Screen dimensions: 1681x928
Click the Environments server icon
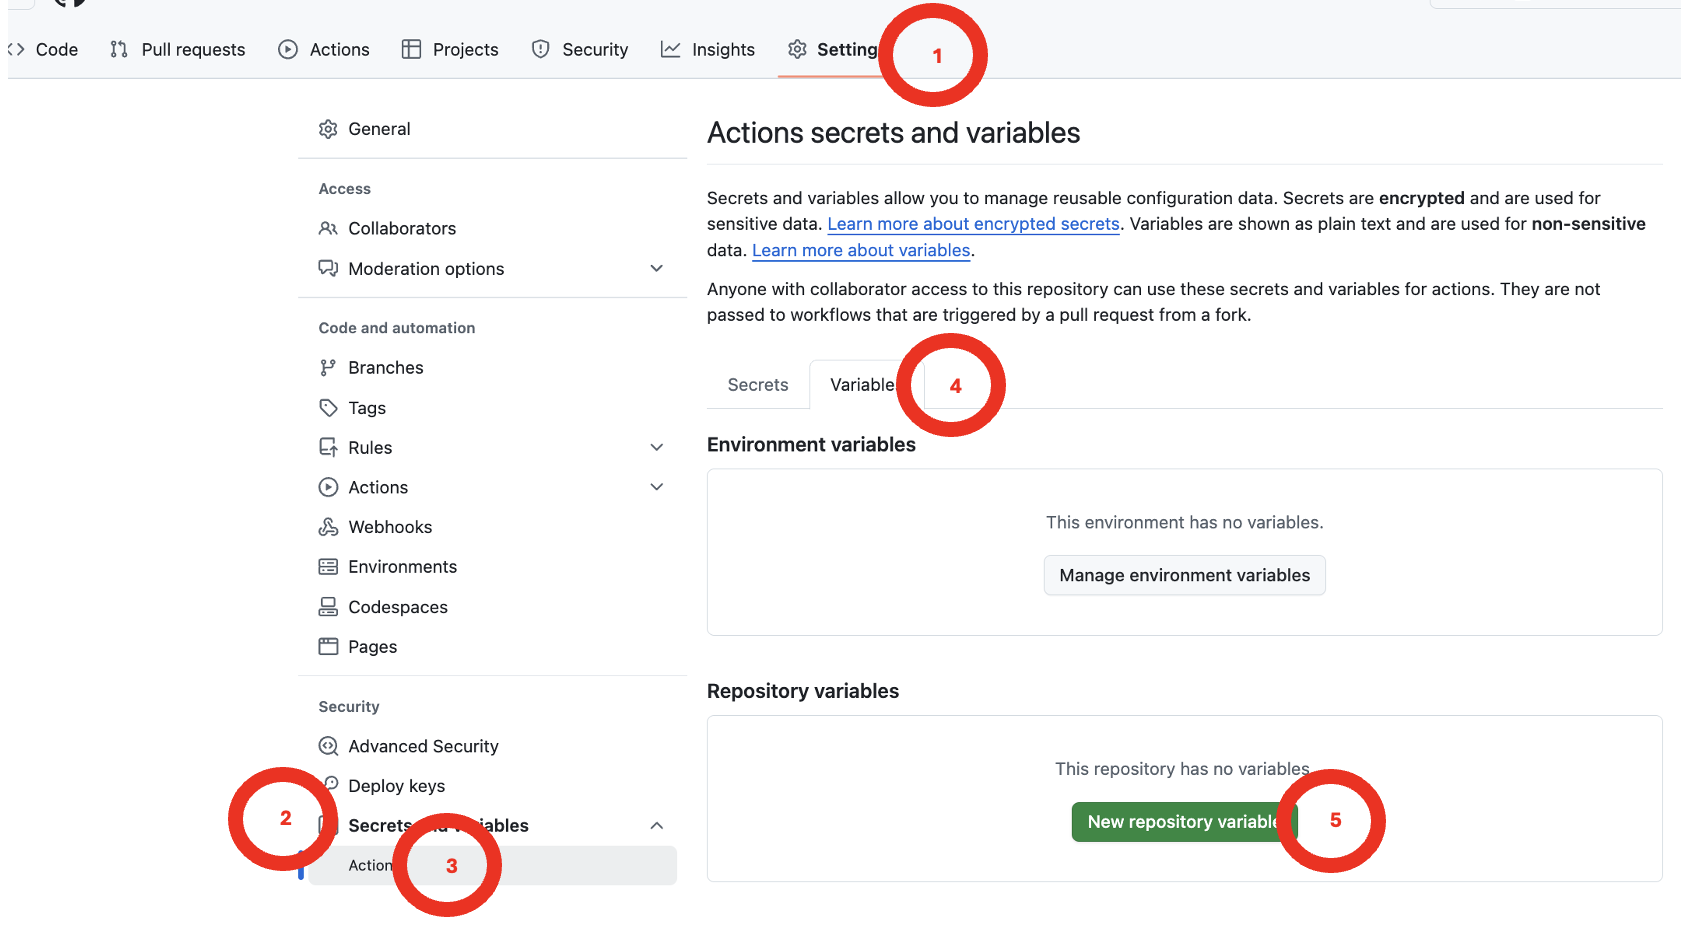click(328, 567)
